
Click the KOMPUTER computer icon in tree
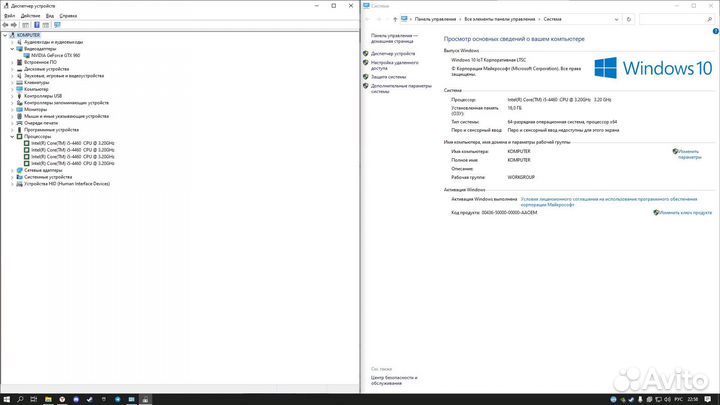click(x=12, y=35)
